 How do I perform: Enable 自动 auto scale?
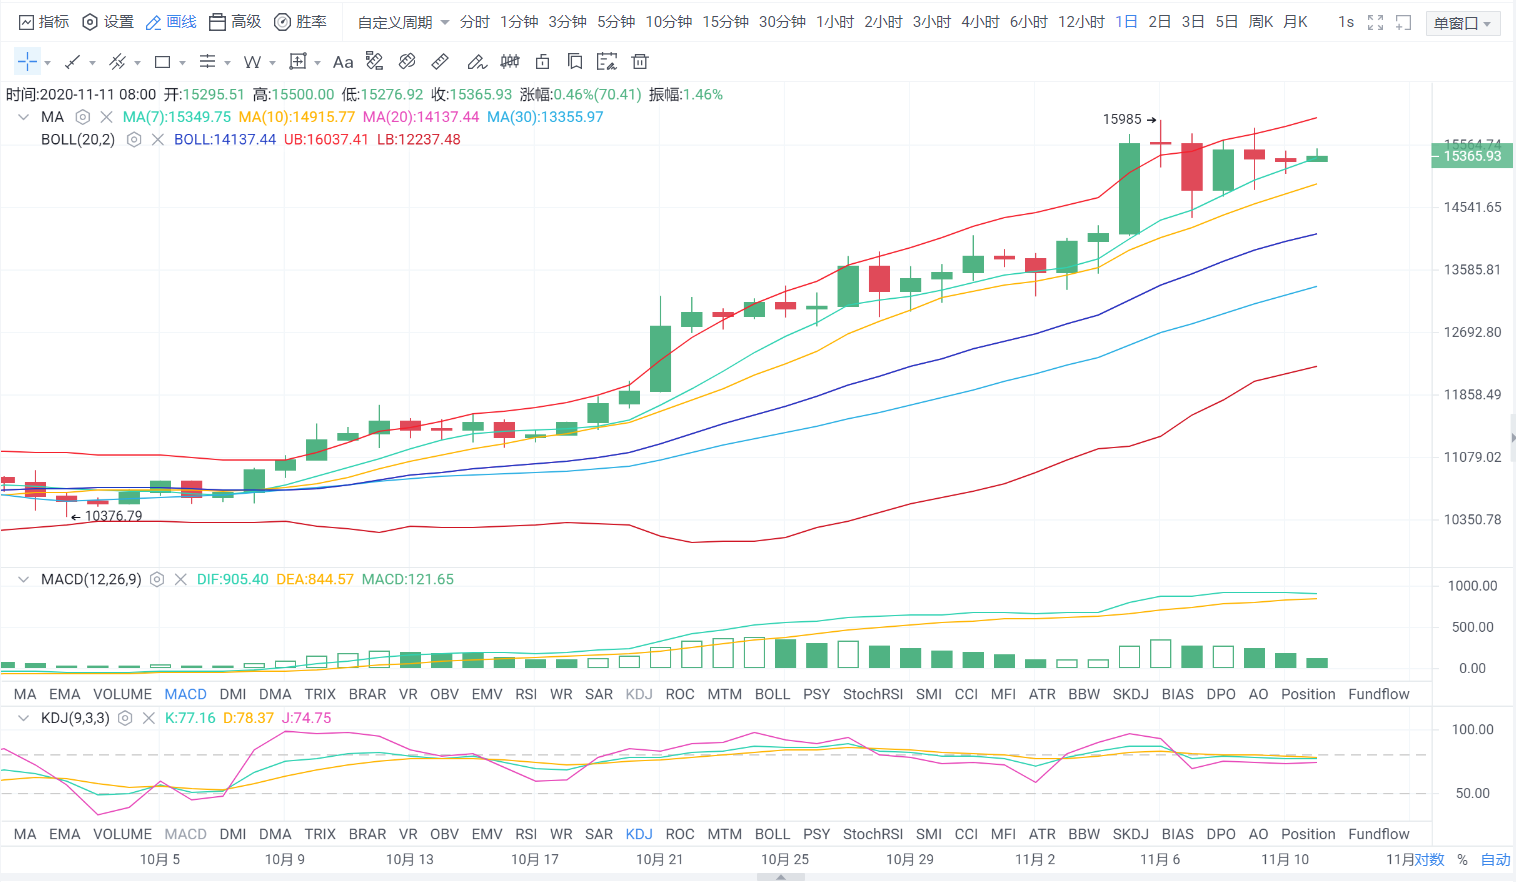click(1495, 859)
